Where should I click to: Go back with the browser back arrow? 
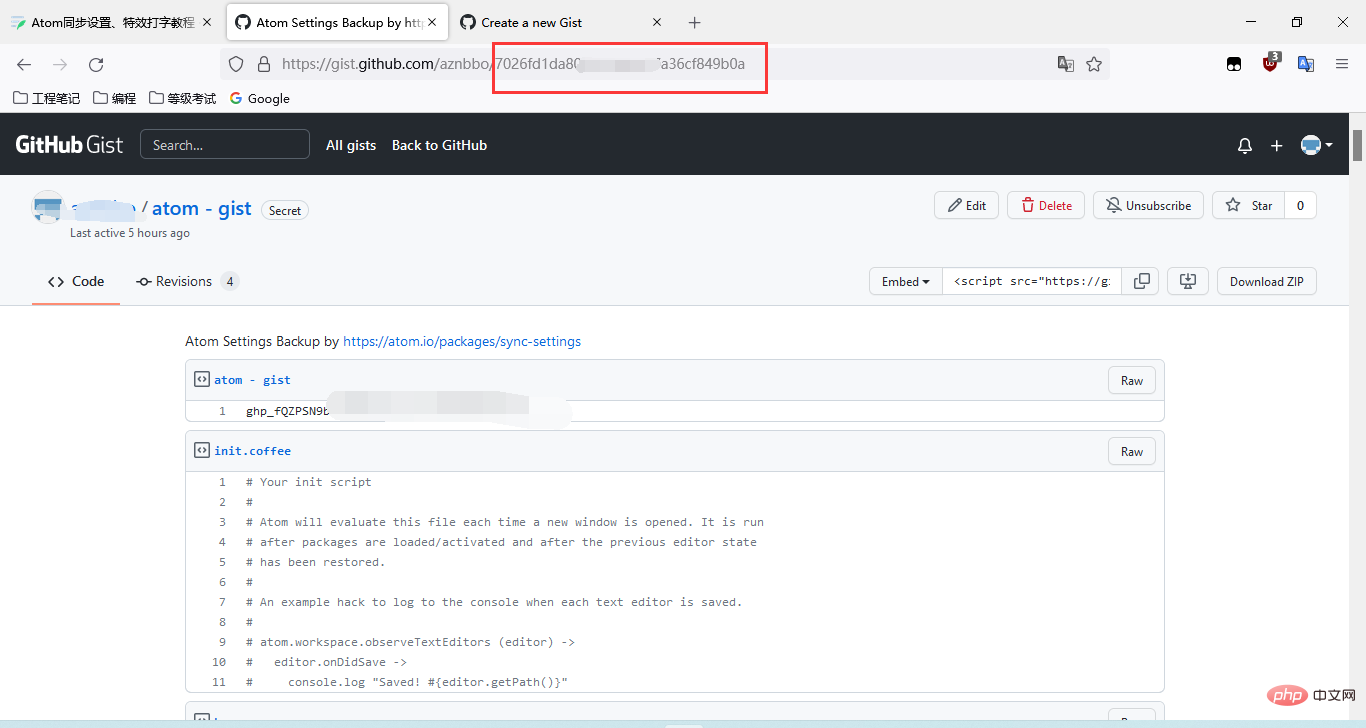(24, 64)
